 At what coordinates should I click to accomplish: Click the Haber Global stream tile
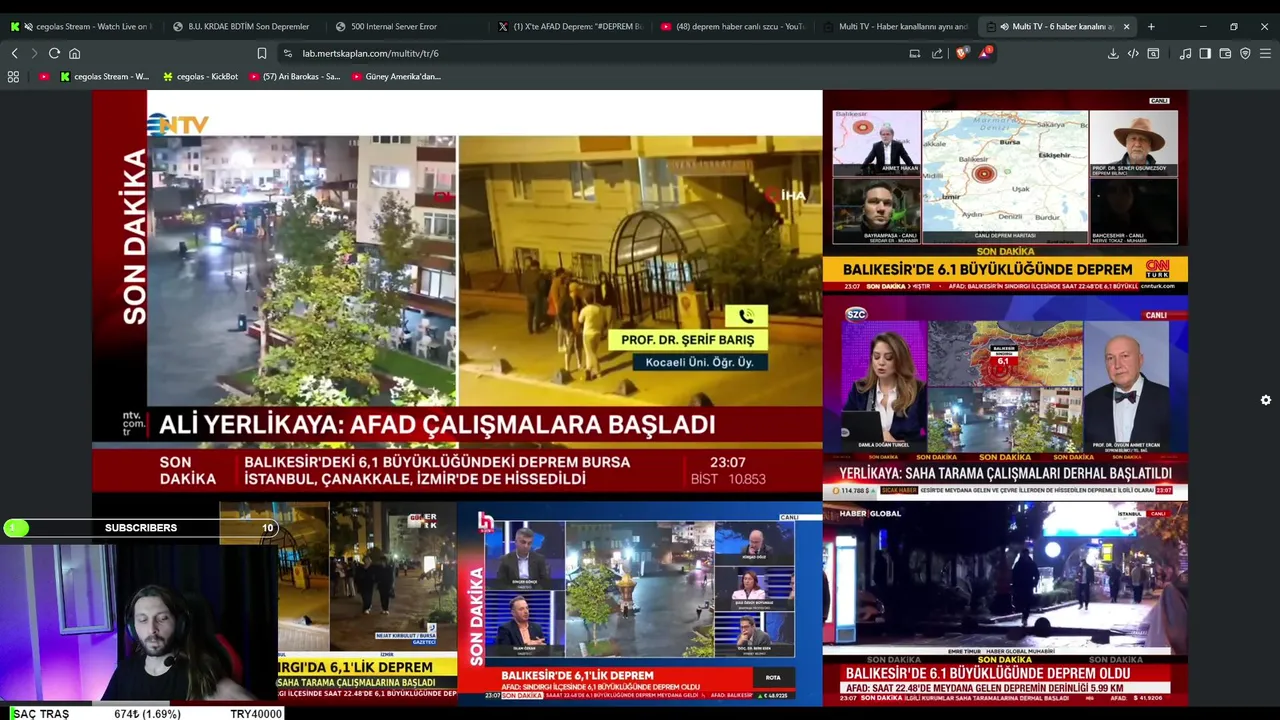[1005, 604]
